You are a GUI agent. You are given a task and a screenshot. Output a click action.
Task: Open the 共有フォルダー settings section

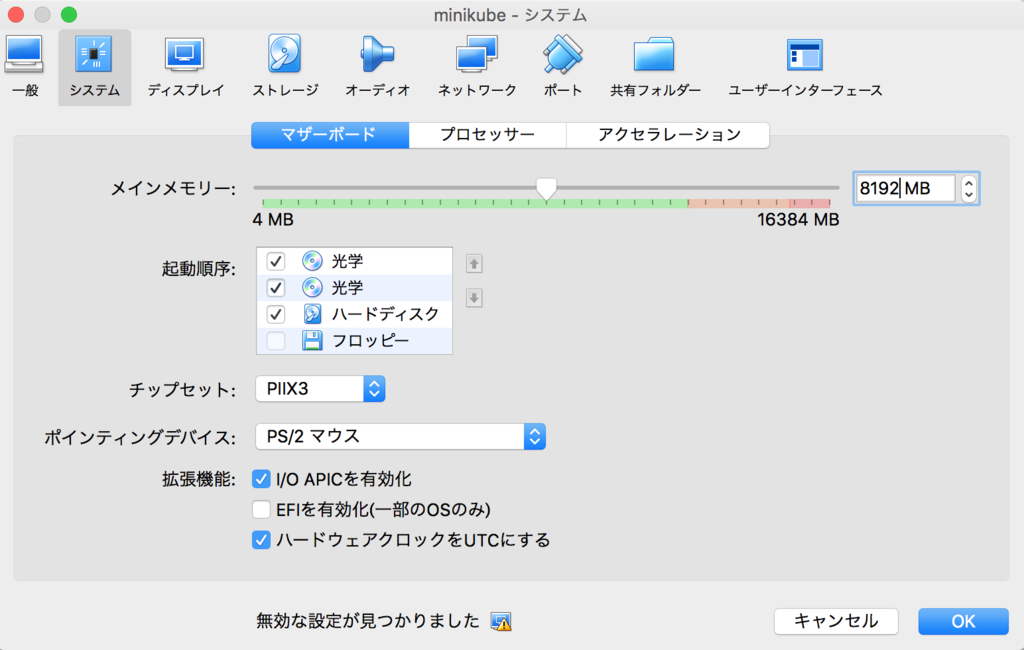coord(655,65)
